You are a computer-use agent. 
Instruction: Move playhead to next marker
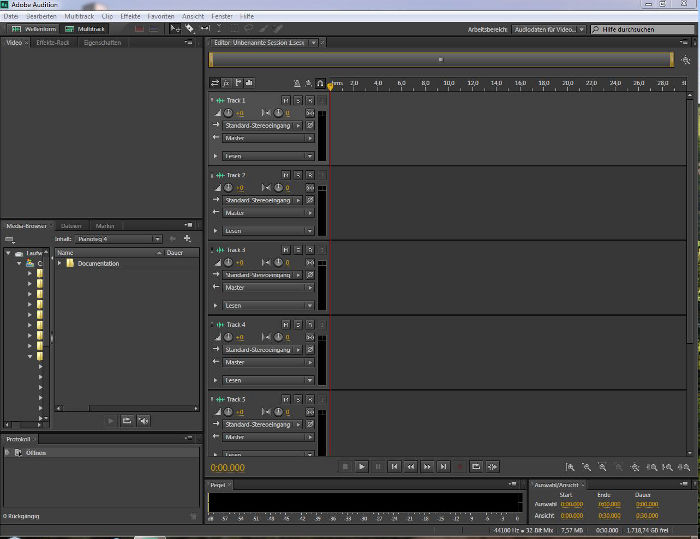coord(443,467)
